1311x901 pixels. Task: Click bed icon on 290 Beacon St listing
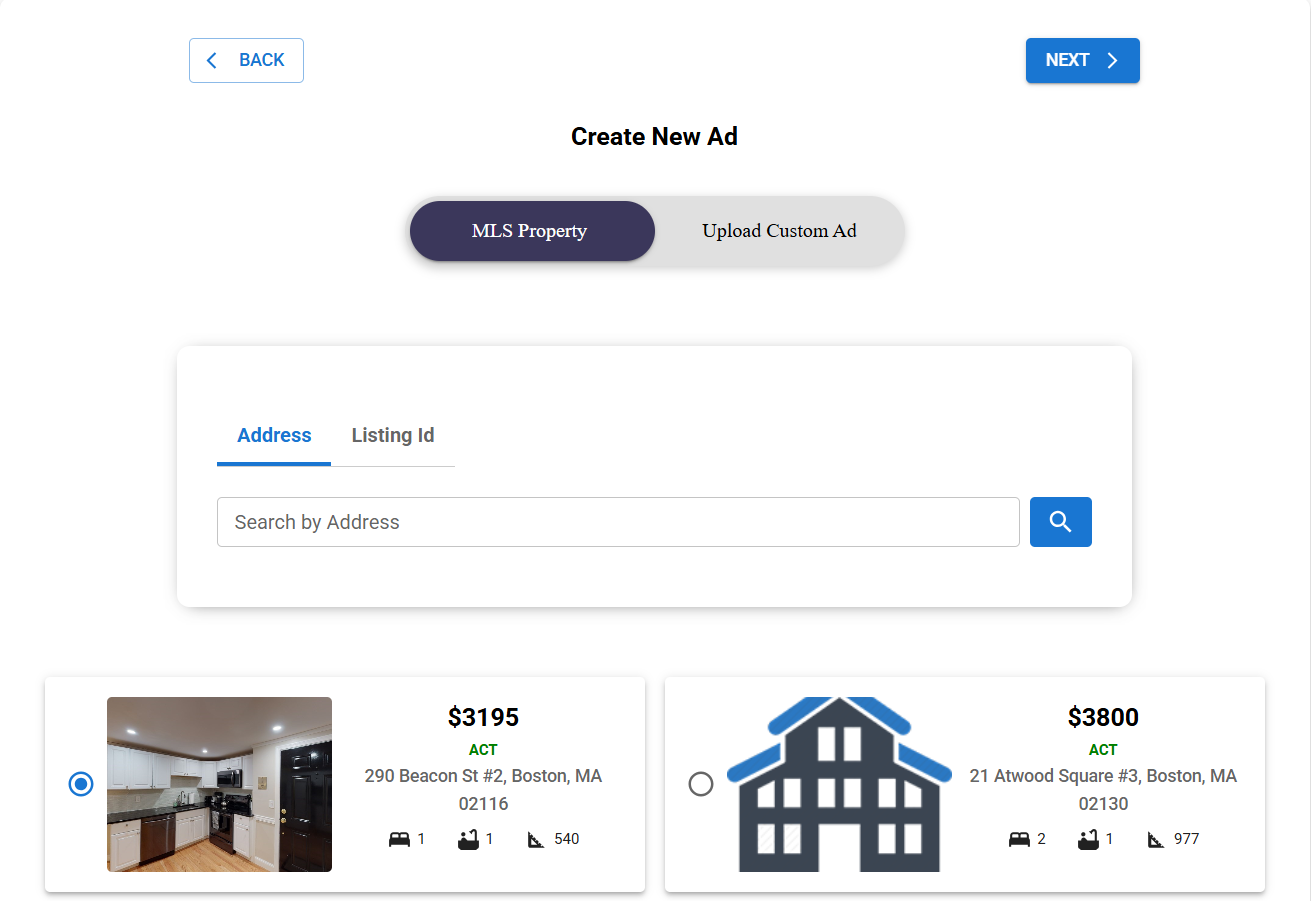point(399,839)
